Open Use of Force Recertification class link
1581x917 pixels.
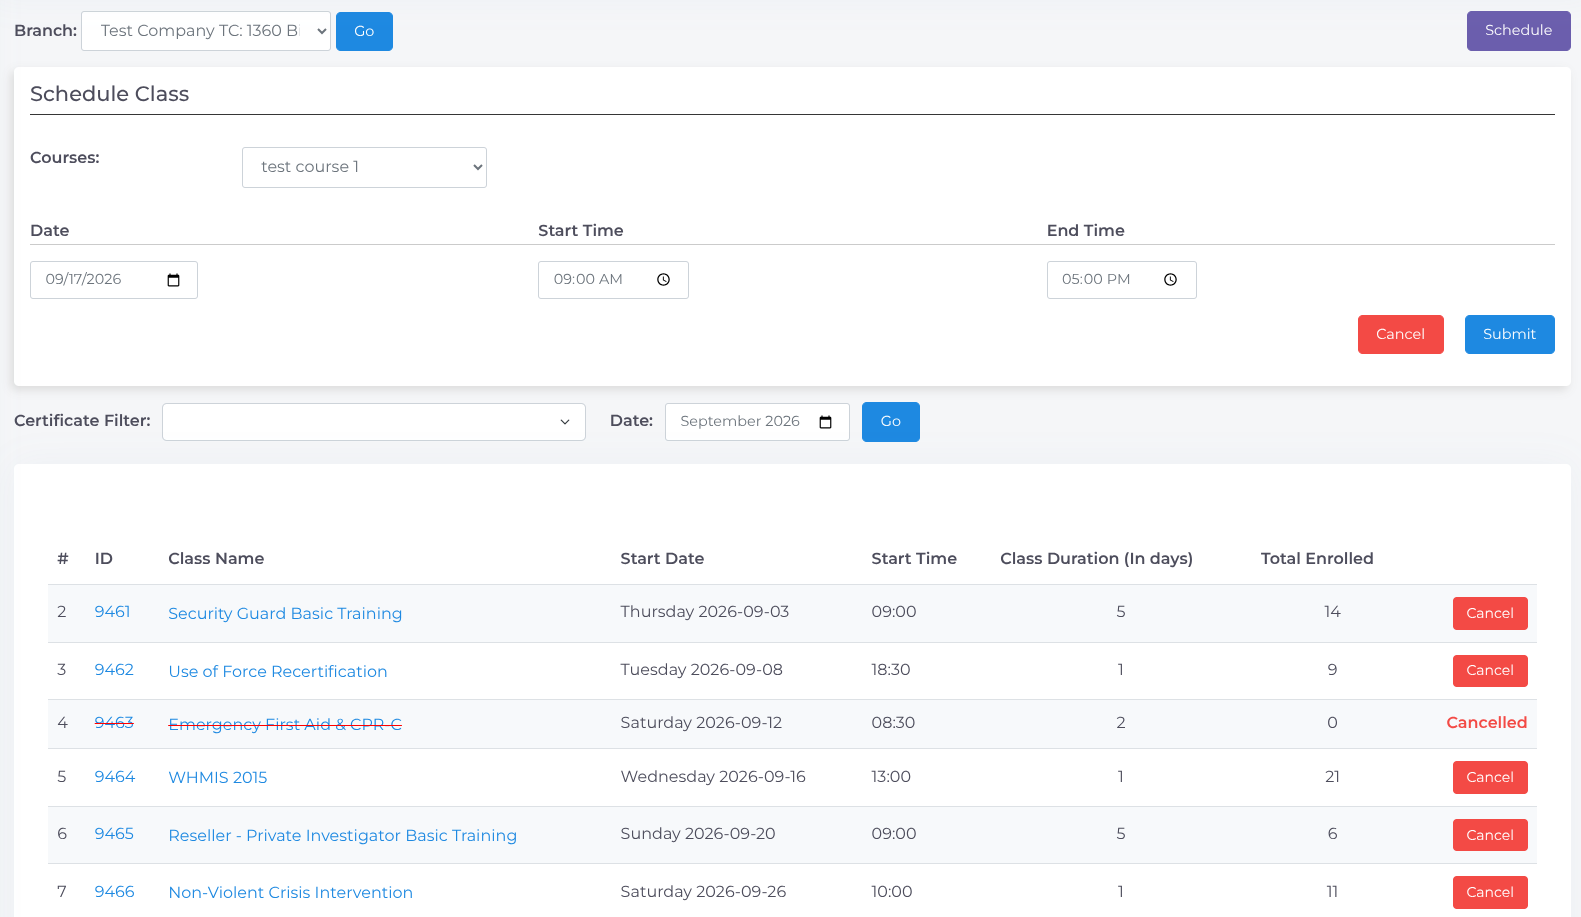point(278,672)
